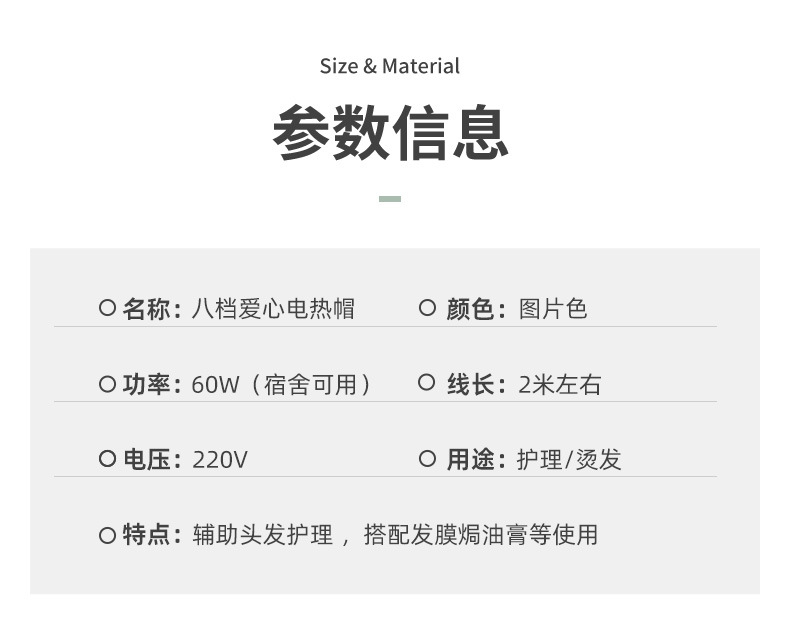Click the circle bullet beside 颜色
Viewport: 790px width, 617px height.
tap(427, 308)
